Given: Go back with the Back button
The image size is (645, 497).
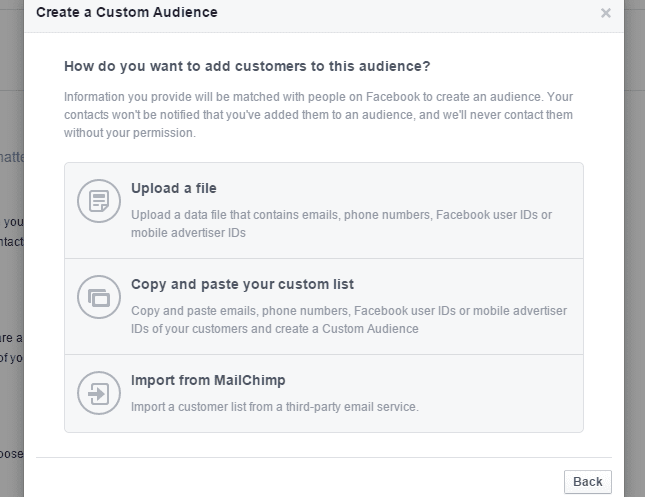Looking at the screenshot, I should point(588,482).
